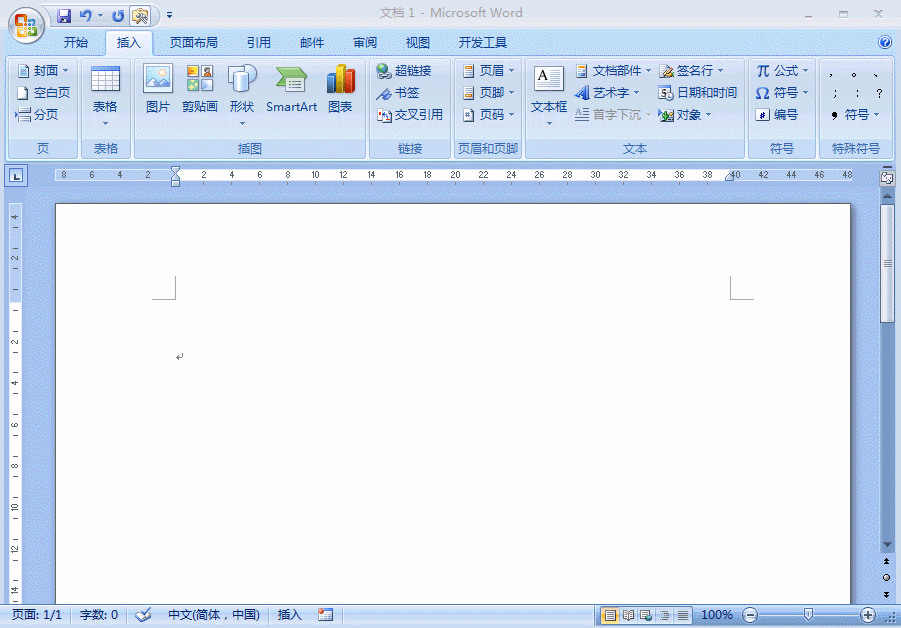901x628 pixels.
Task: Open the 页眉 header dropdown
Action: pyautogui.click(x=489, y=71)
